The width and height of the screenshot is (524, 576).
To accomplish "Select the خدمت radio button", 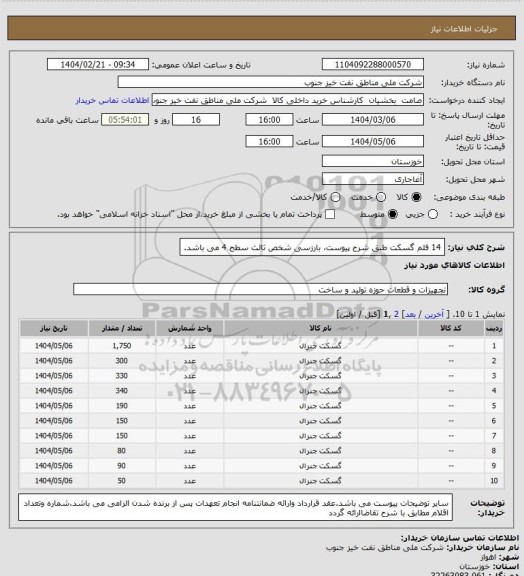I will (381, 197).
